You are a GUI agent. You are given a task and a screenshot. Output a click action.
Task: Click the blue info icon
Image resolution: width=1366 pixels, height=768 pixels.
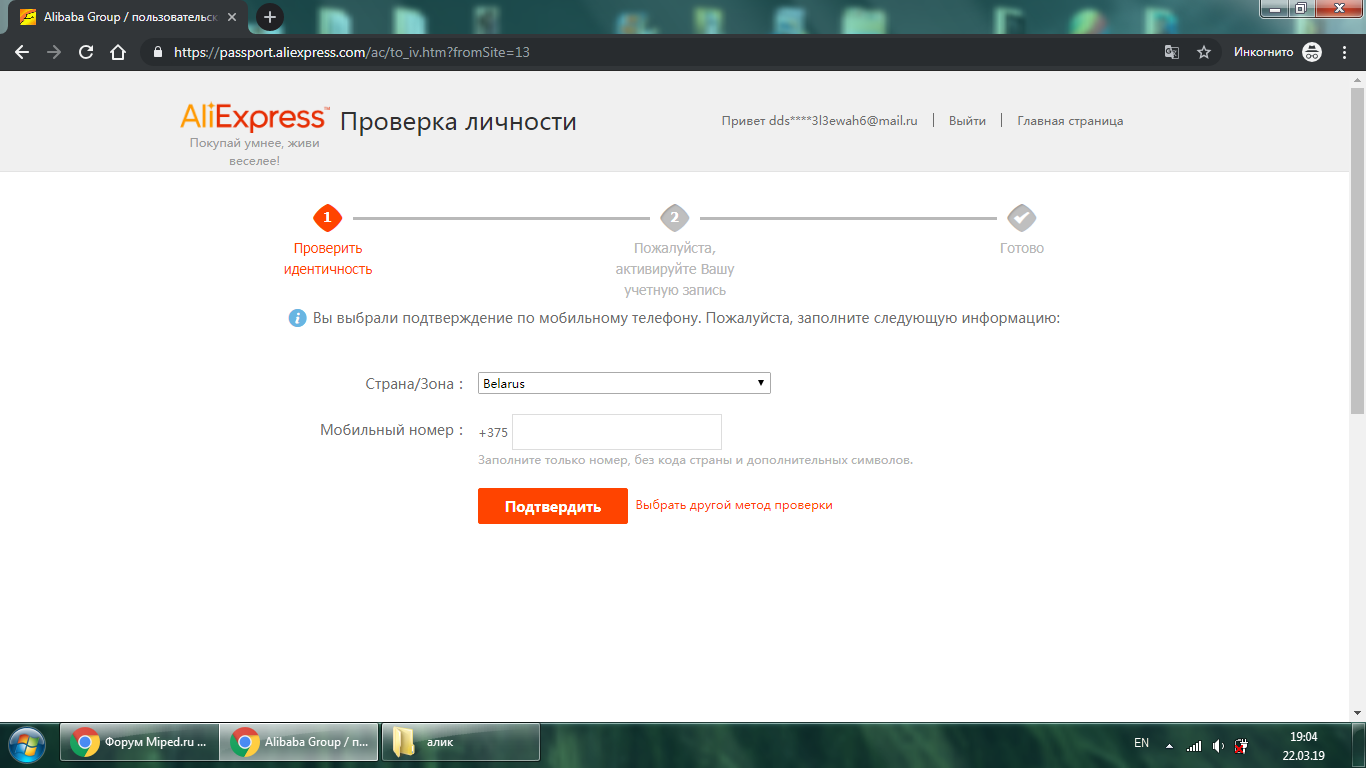297,319
